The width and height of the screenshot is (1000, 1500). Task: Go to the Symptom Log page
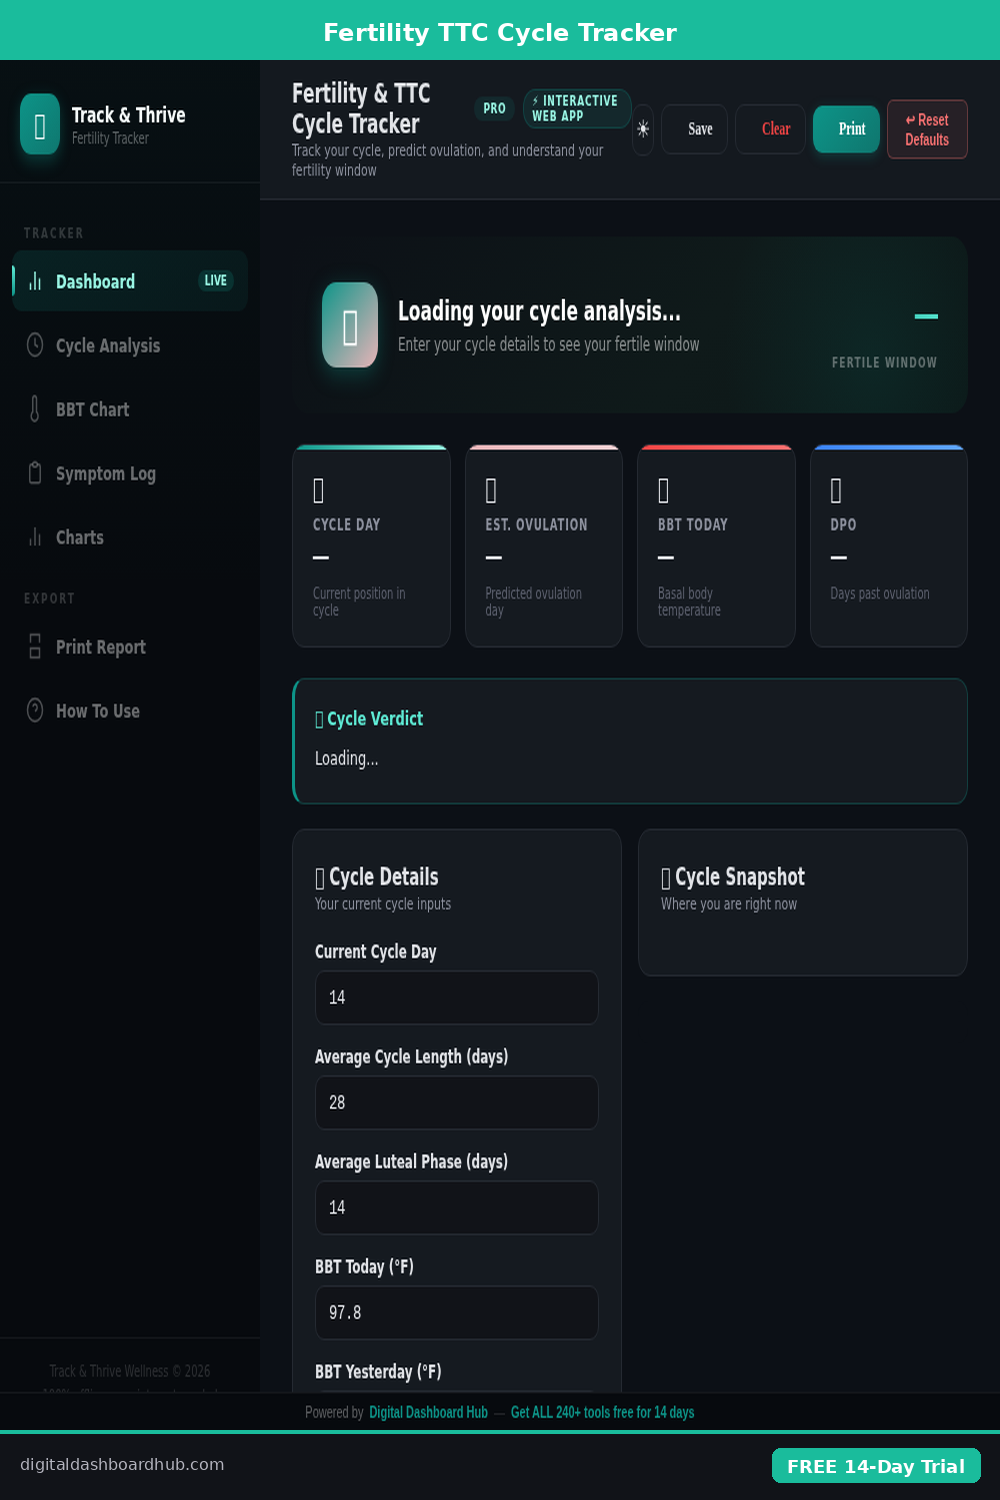pos(106,474)
